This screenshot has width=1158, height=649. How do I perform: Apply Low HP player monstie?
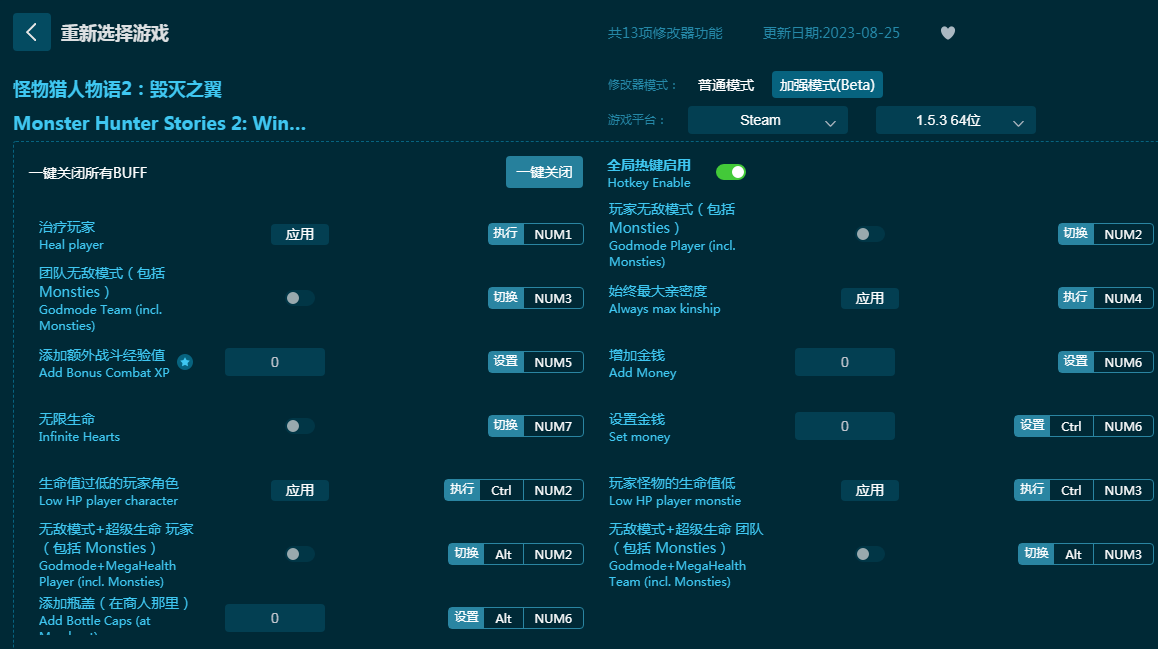pos(870,490)
